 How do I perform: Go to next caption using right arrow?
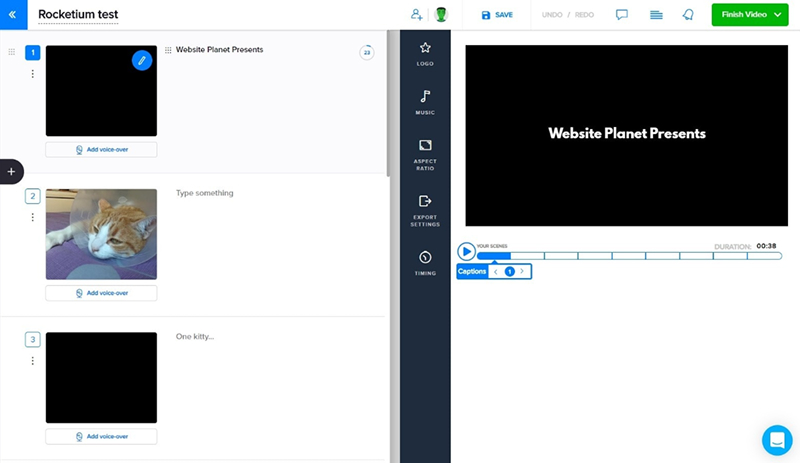pos(522,271)
